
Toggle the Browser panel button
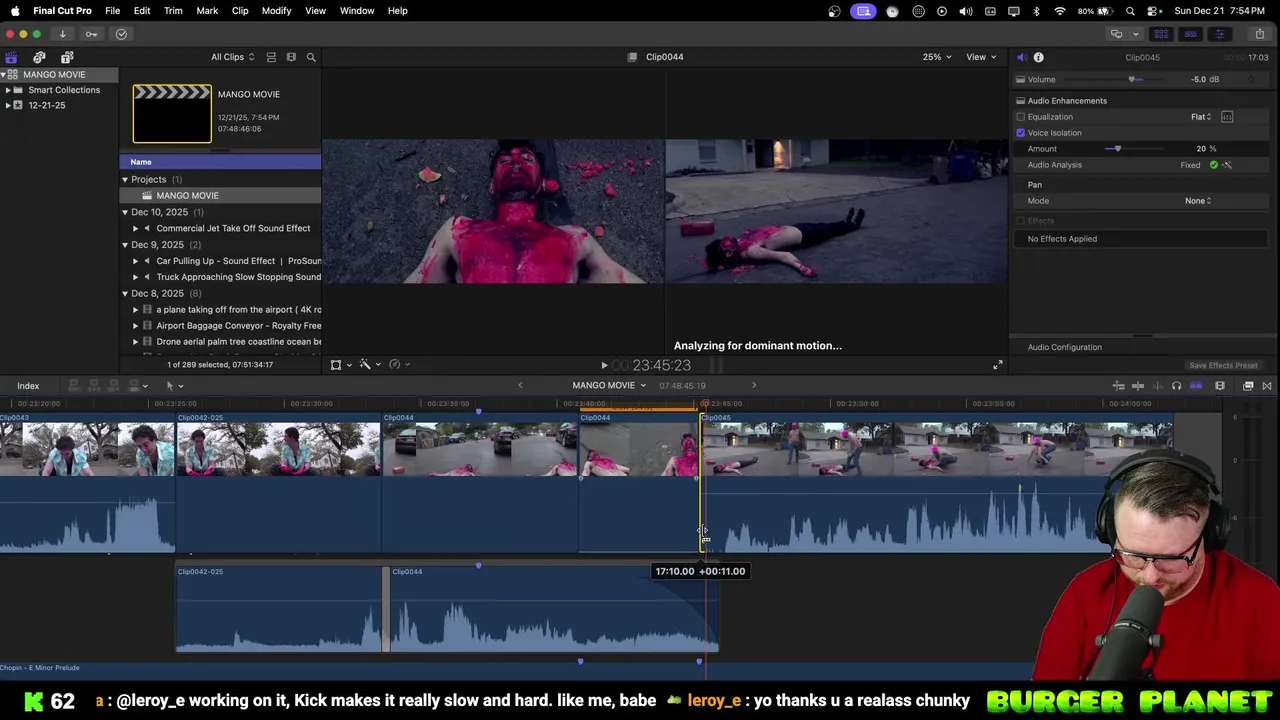click(x=1161, y=34)
